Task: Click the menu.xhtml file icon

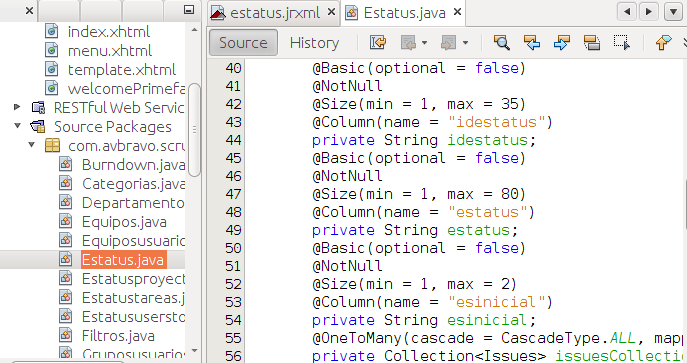Action: pos(52,51)
